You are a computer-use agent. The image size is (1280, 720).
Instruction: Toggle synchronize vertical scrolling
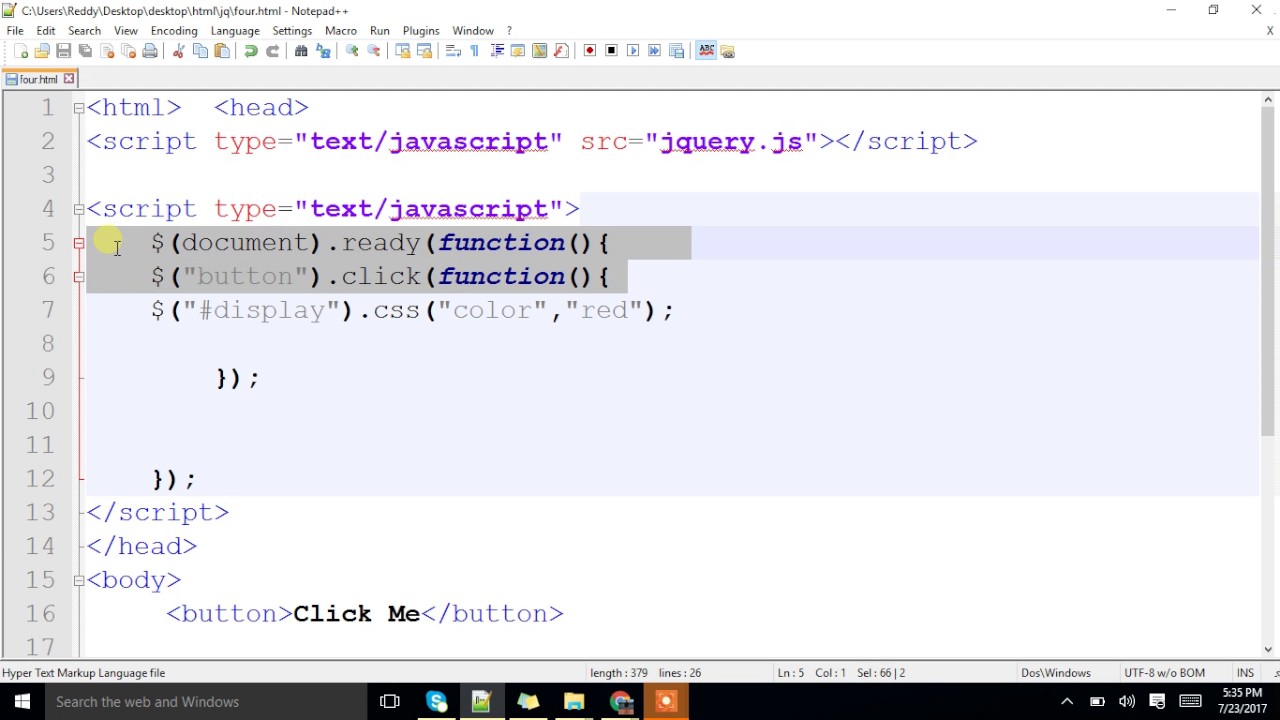[x=403, y=51]
